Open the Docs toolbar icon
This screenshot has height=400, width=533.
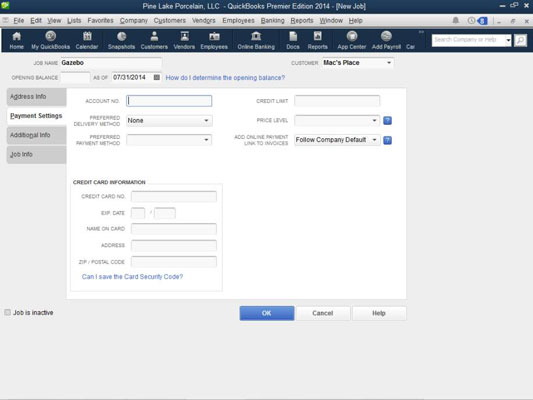click(x=293, y=40)
